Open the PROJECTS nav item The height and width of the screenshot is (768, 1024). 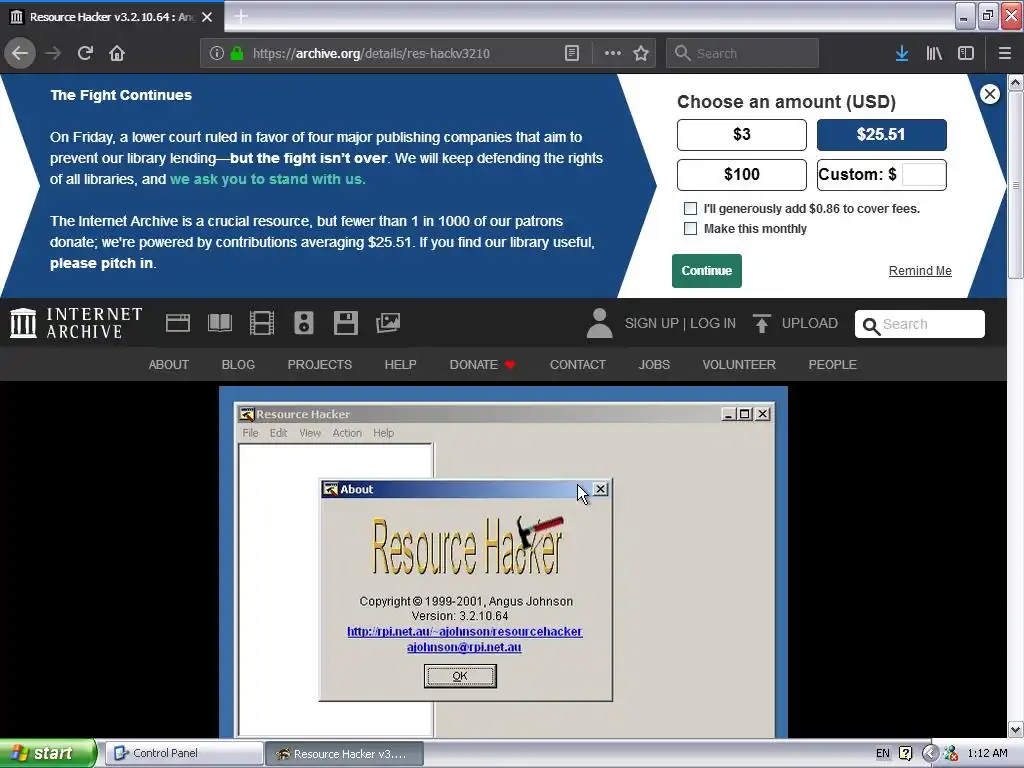(x=320, y=364)
